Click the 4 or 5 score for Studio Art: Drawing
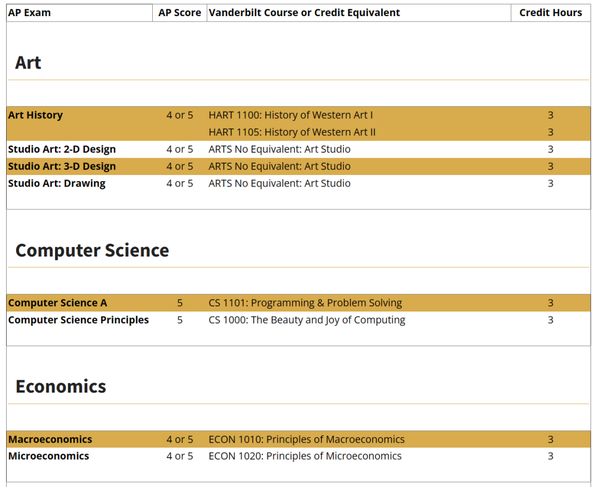This screenshot has height=487, width=600. (x=179, y=184)
